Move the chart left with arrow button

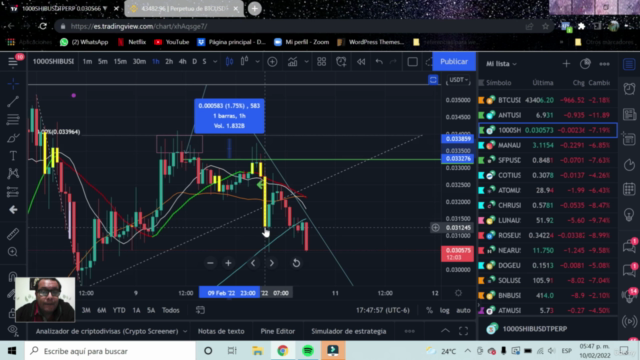(x=253, y=263)
